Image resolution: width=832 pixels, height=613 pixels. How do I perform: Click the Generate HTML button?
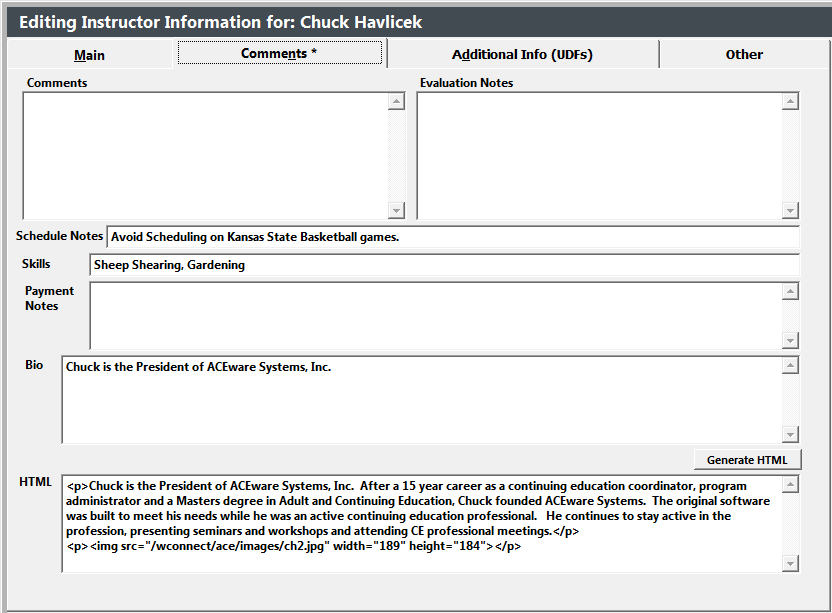[747, 460]
